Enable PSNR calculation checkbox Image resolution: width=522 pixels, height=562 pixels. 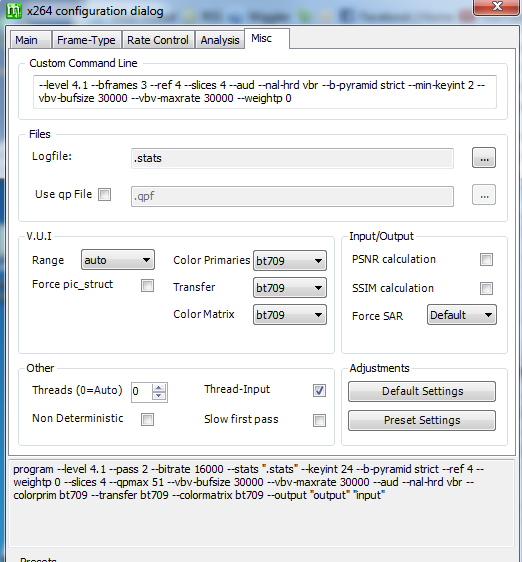pyautogui.click(x=486, y=259)
